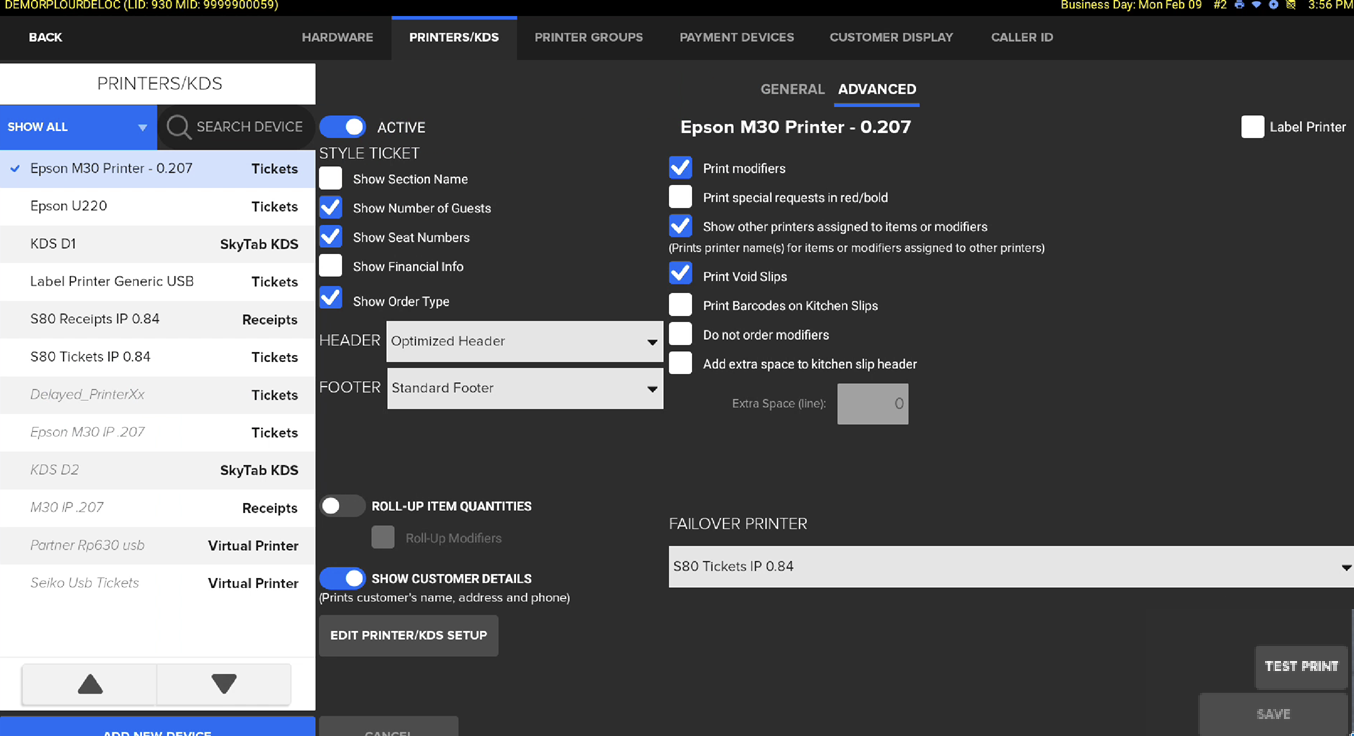Open the FOOTER dropdown

tap(524, 388)
